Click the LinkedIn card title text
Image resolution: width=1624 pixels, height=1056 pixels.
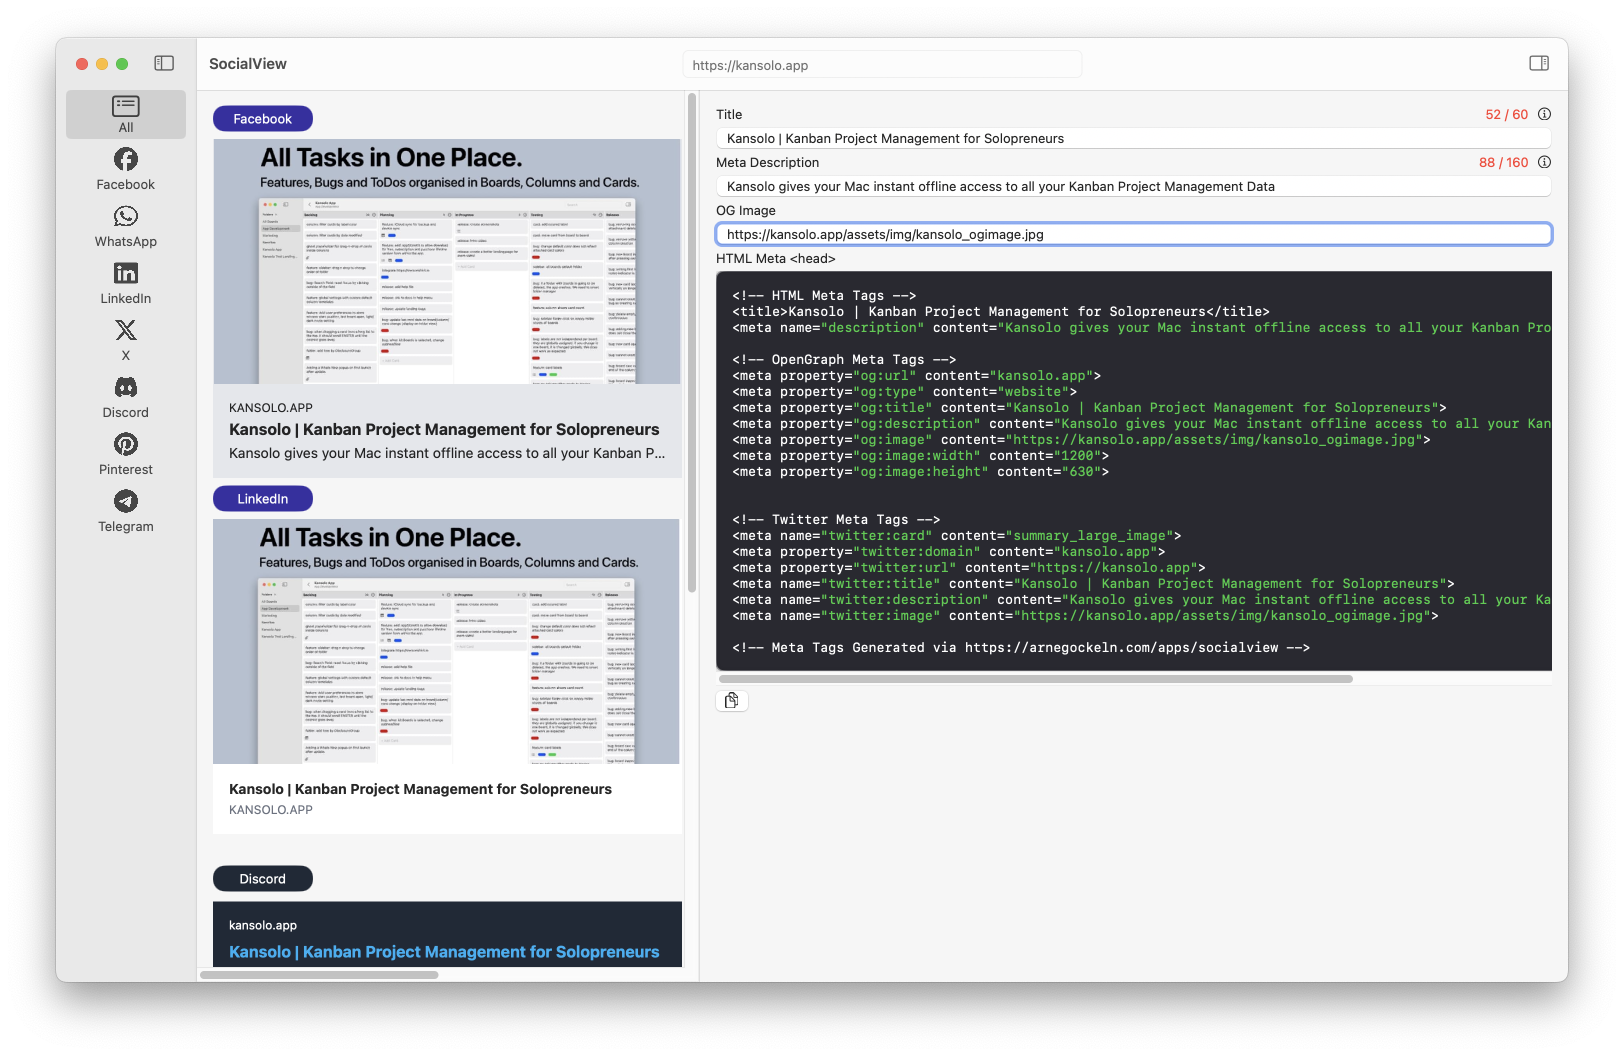coord(420,789)
